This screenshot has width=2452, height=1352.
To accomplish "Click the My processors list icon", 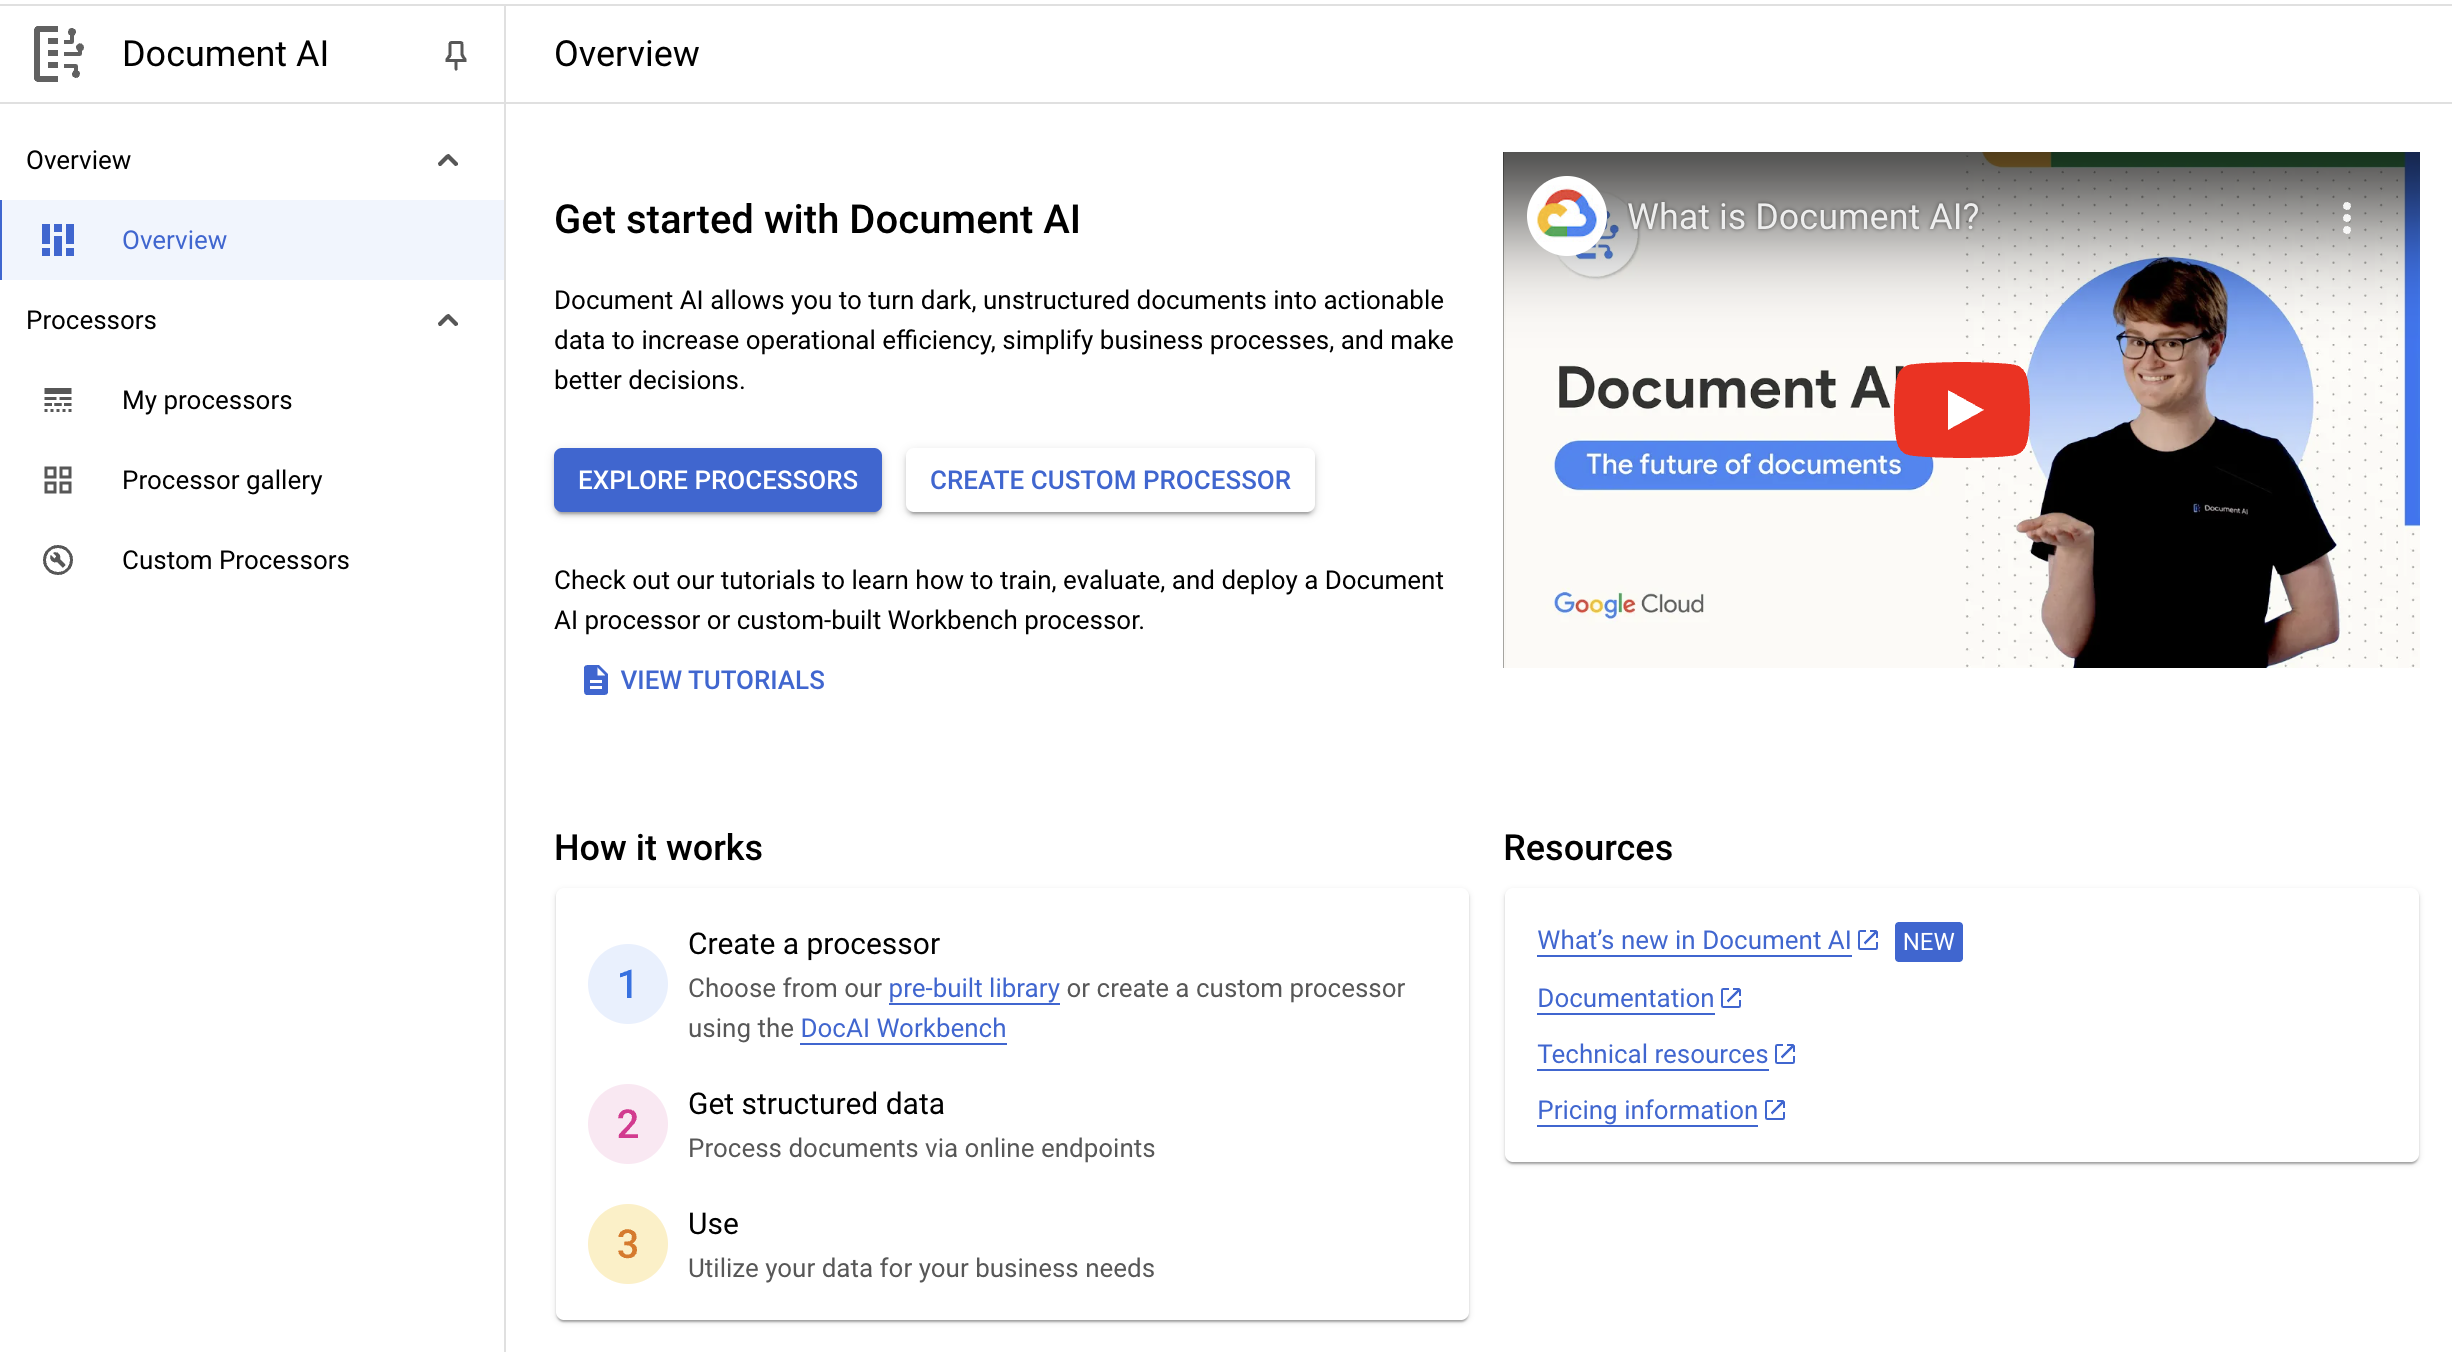I will [58, 400].
